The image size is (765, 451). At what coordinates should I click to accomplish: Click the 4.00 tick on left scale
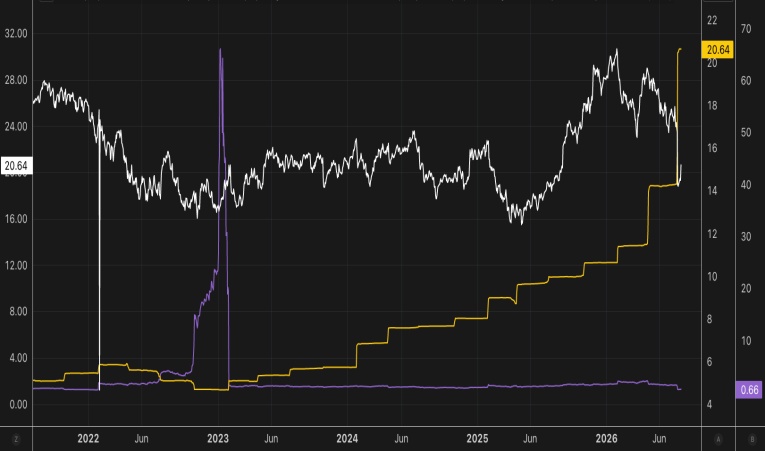[x=18, y=358]
